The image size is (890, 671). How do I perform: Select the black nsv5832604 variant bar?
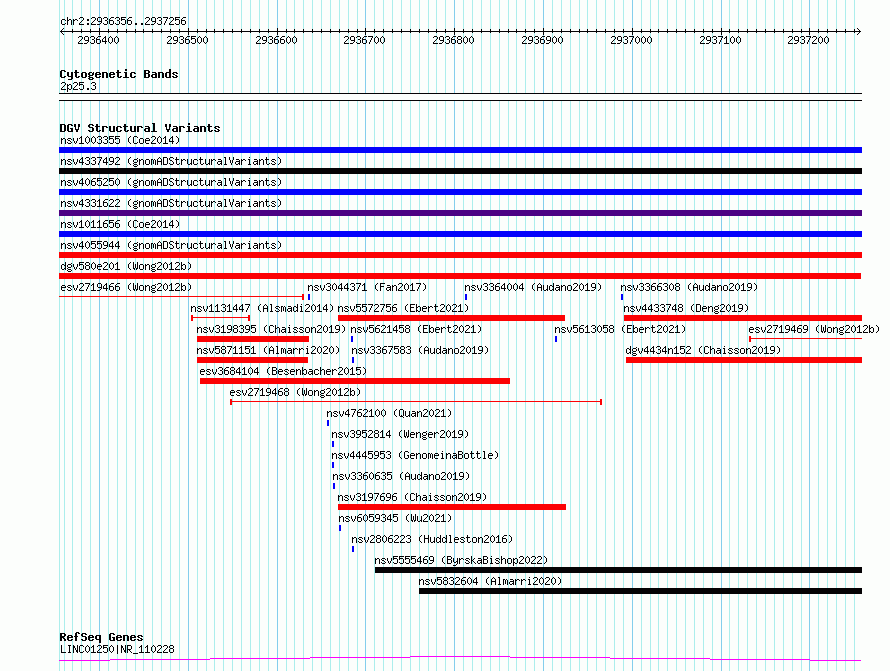point(640,591)
